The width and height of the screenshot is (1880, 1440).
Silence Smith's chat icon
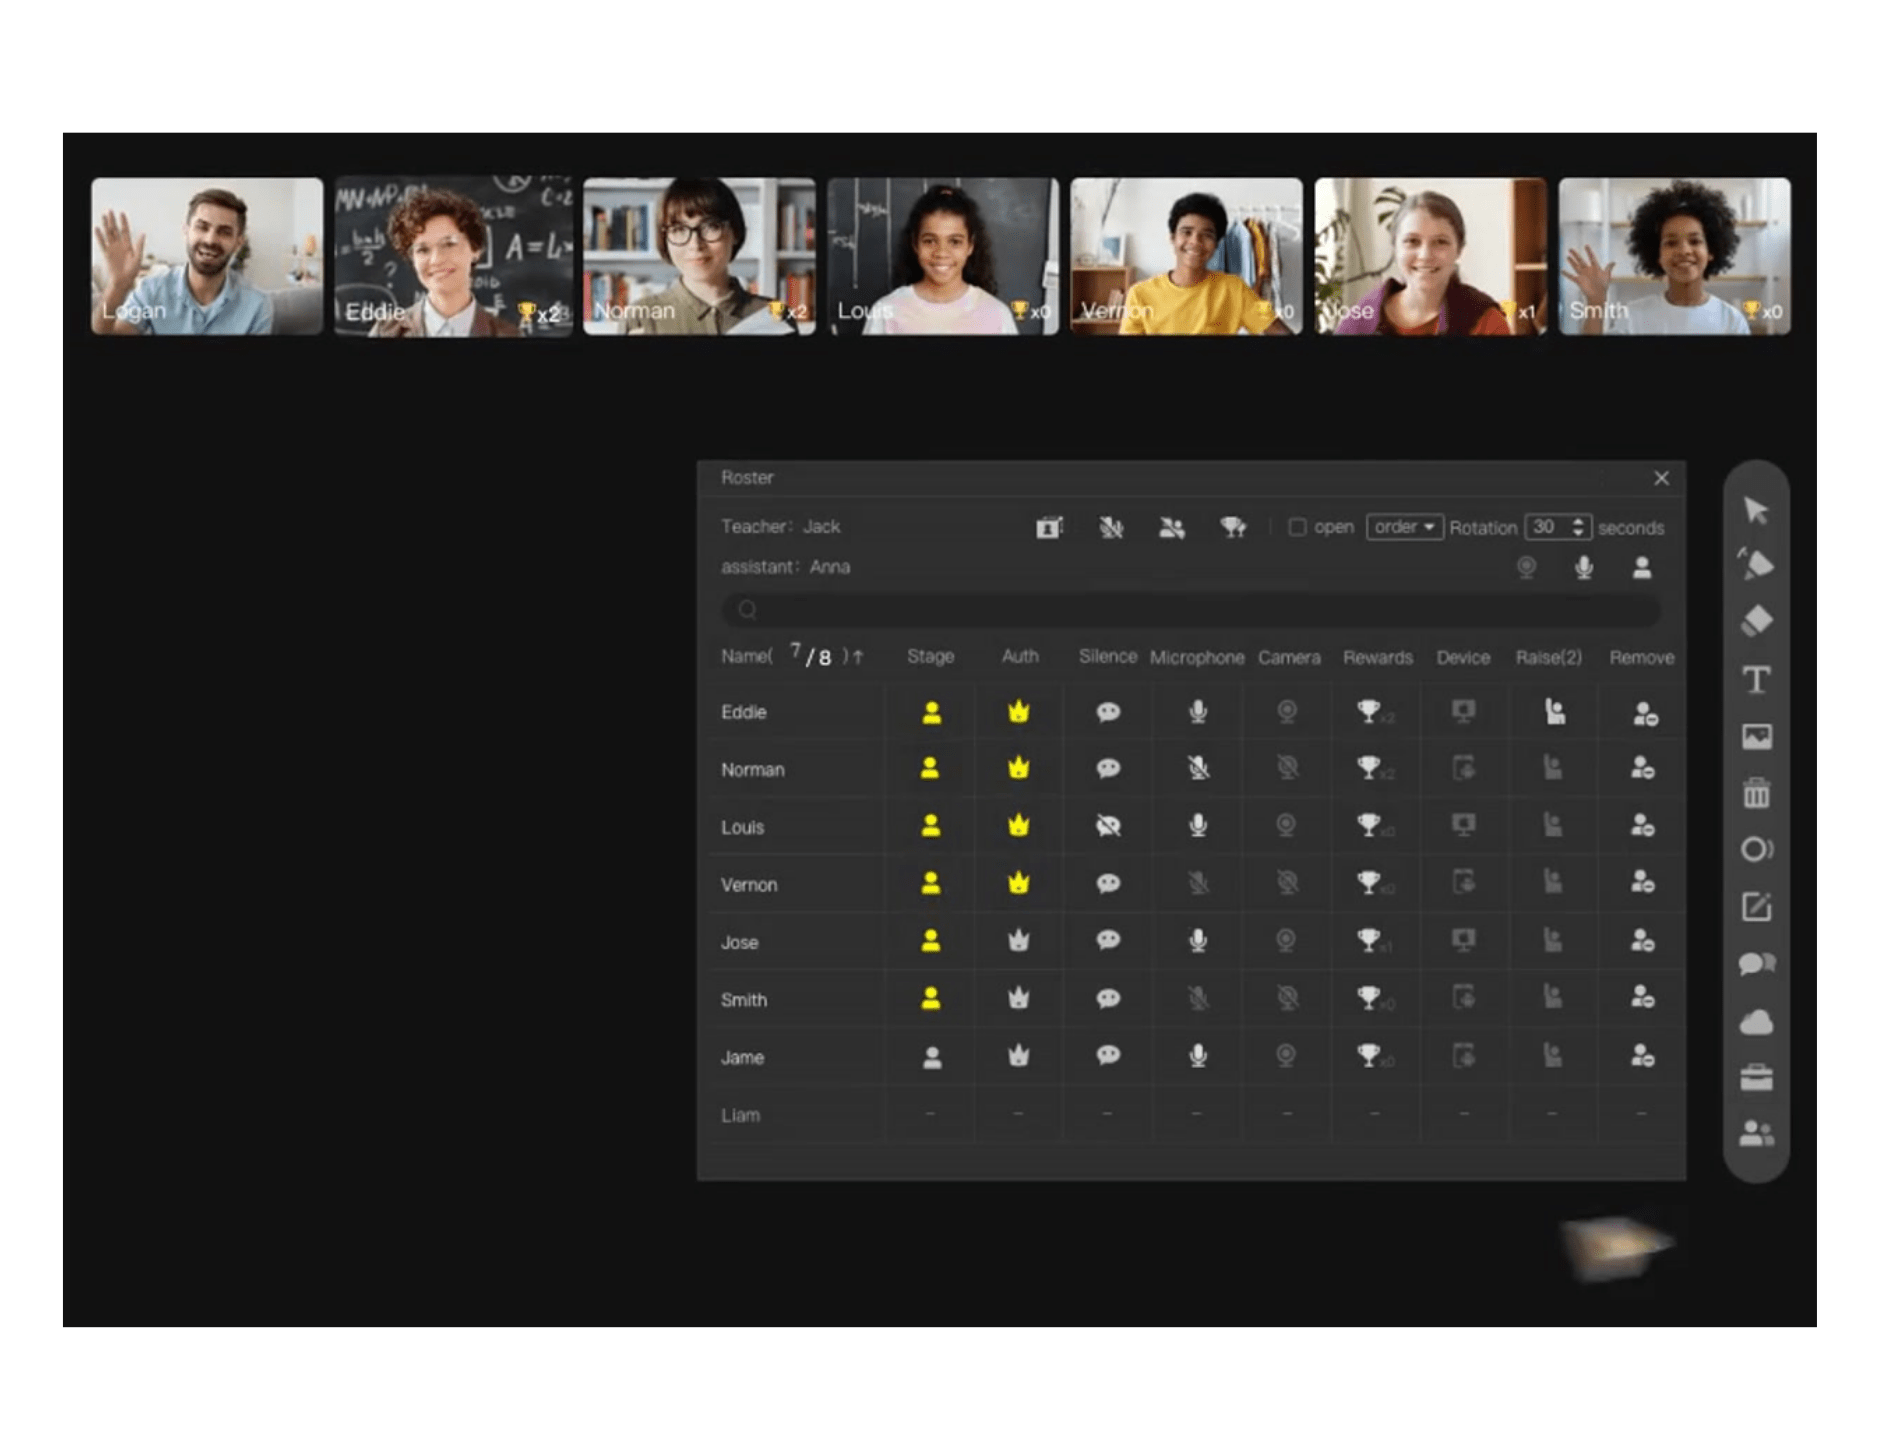coord(1108,998)
